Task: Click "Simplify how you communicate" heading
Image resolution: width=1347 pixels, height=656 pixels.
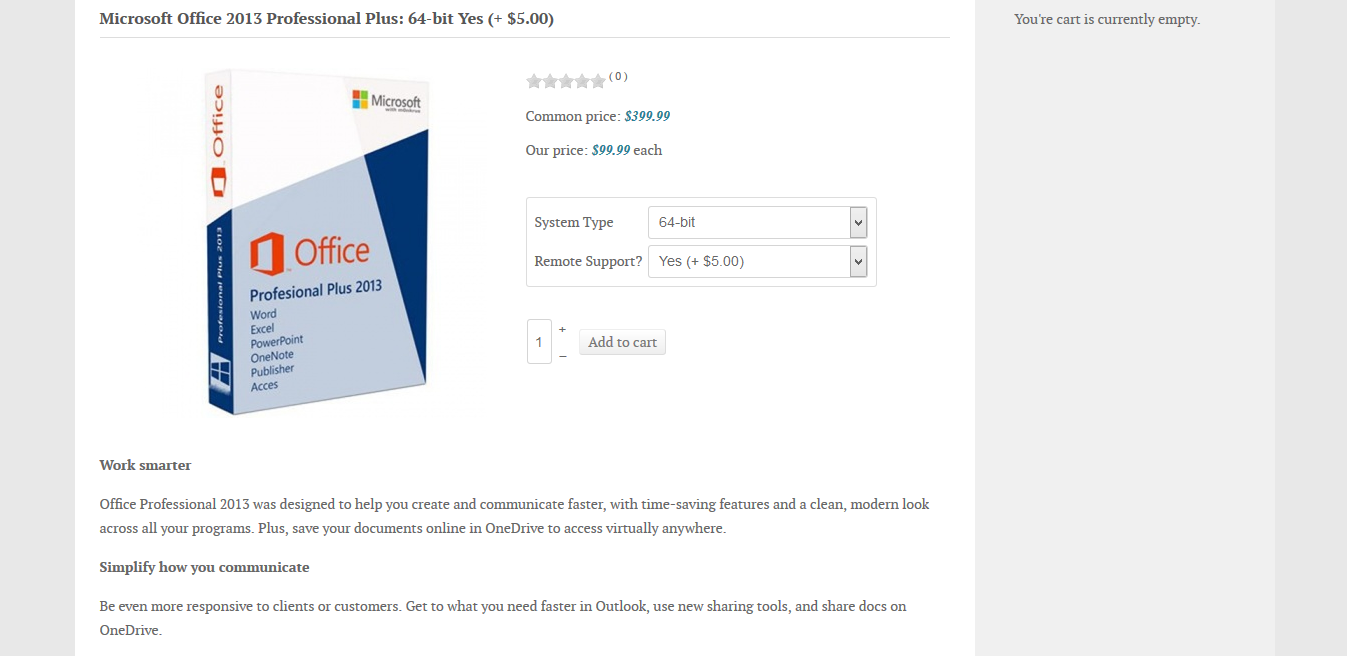Action: (x=204, y=567)
